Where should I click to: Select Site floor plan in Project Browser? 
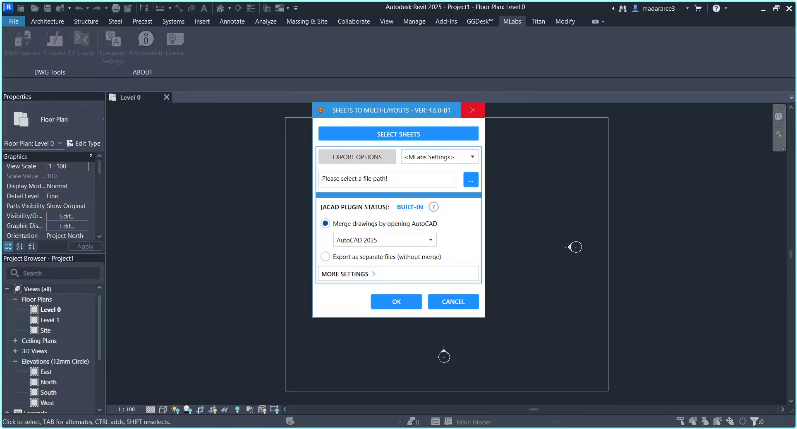click(x=46, y=330)
